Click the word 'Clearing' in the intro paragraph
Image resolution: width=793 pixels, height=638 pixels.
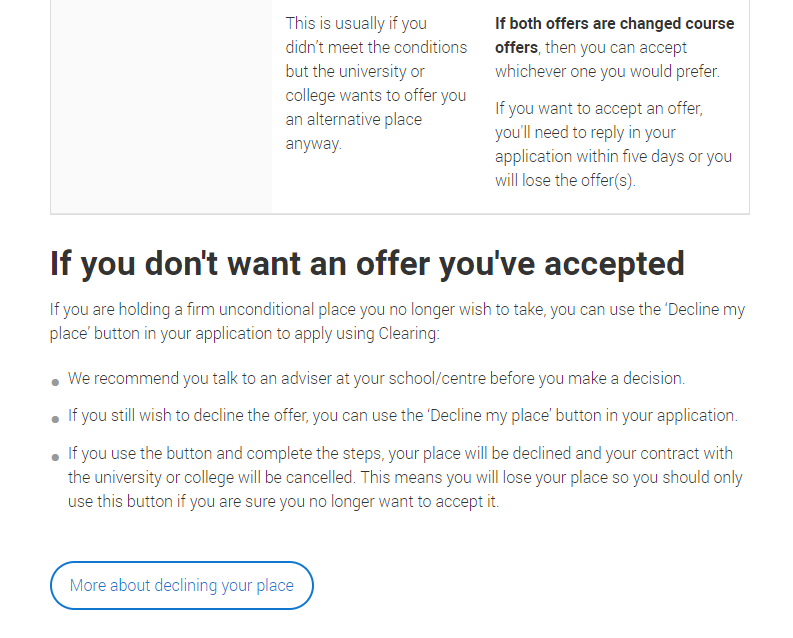click(409, 334)
